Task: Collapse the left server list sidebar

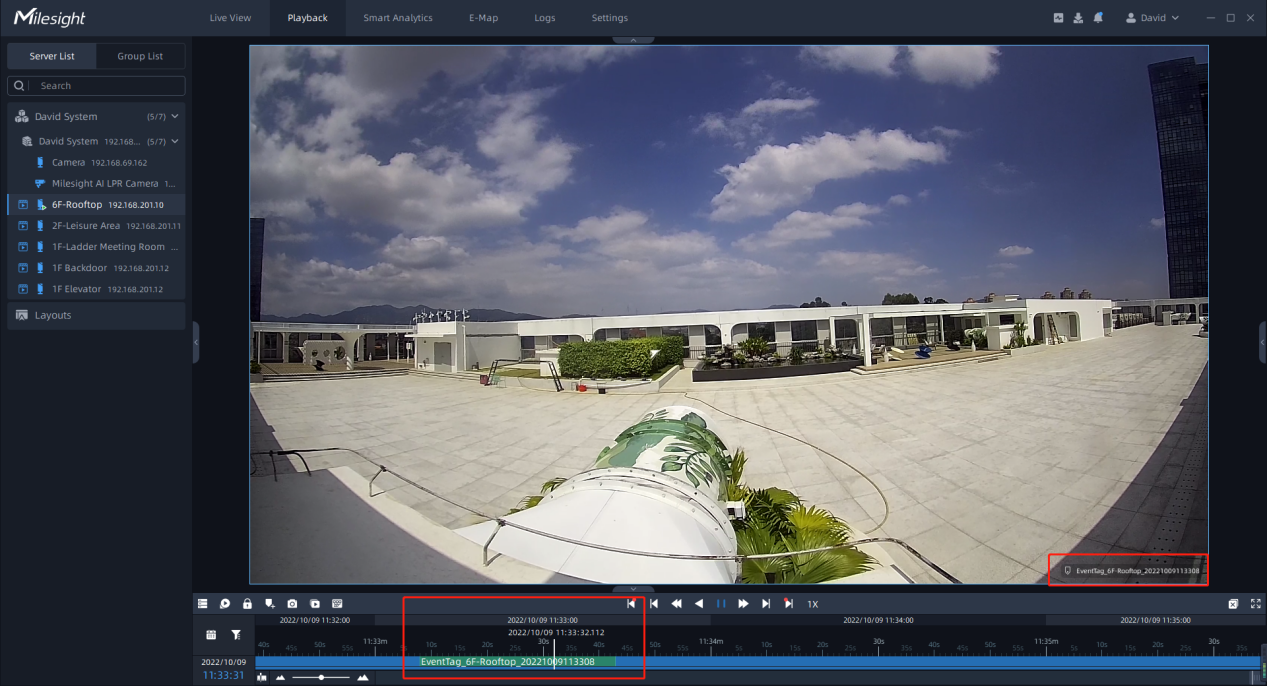Action: coord(196,342)
